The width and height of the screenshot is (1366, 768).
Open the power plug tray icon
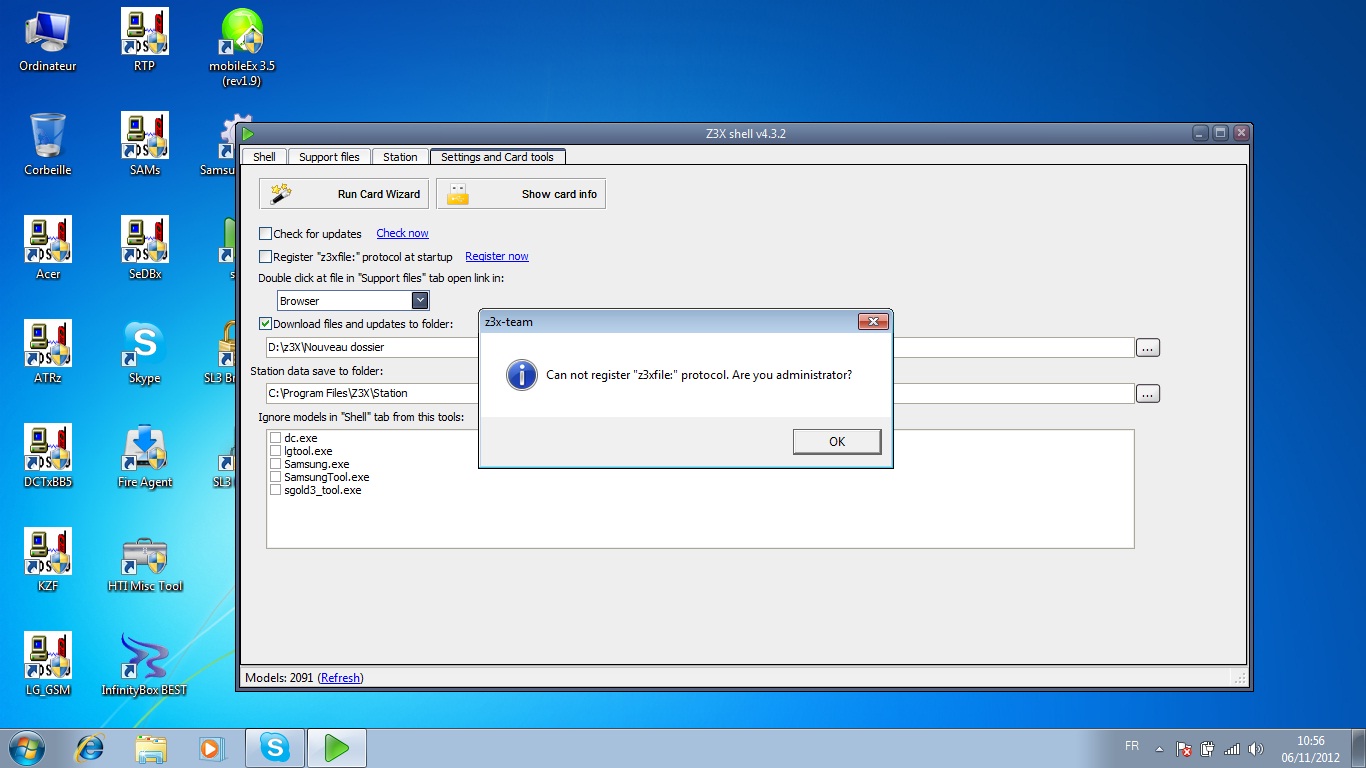pyautogui.click(x=1208, y=748)
